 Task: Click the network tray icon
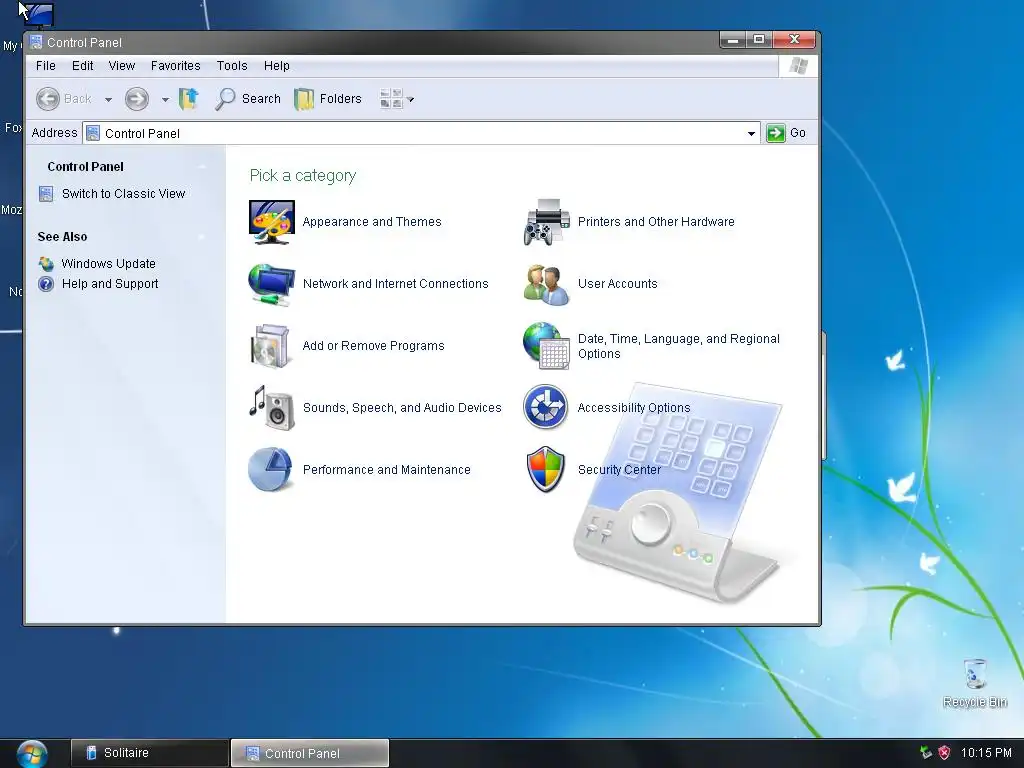pyautogui.click(x=925, y=753)
